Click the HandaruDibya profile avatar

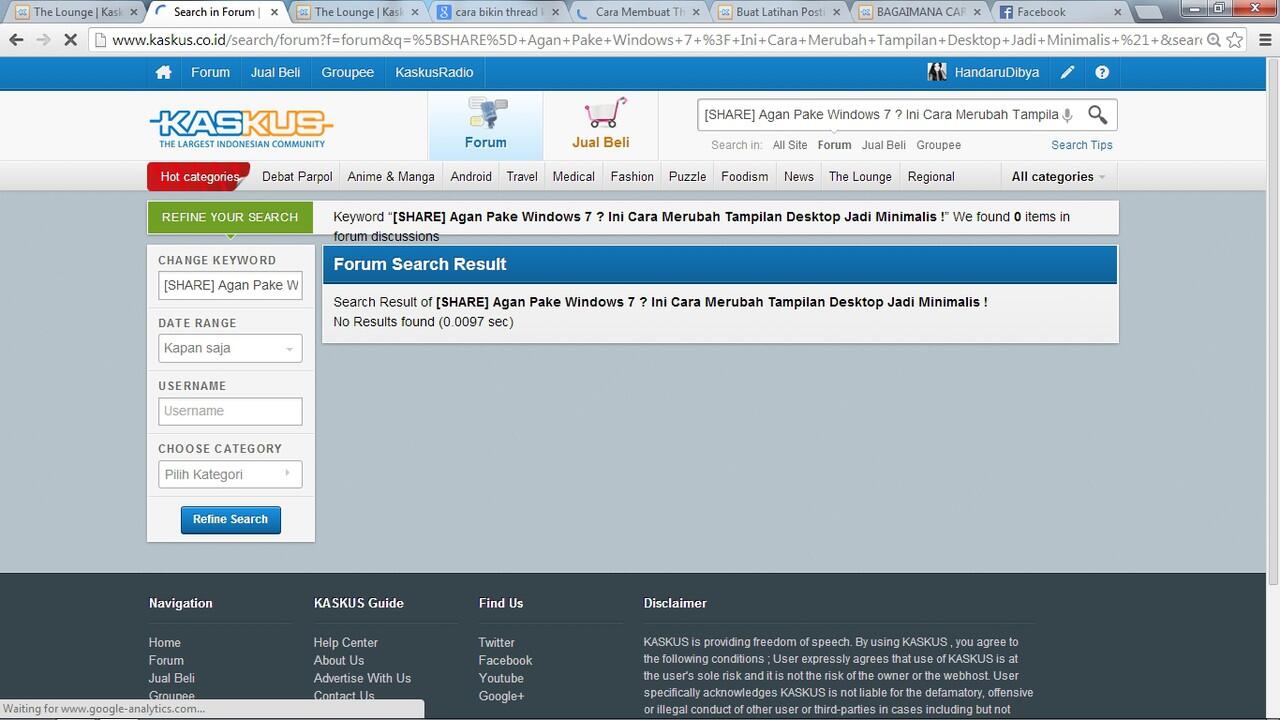[x=937, y=72]
